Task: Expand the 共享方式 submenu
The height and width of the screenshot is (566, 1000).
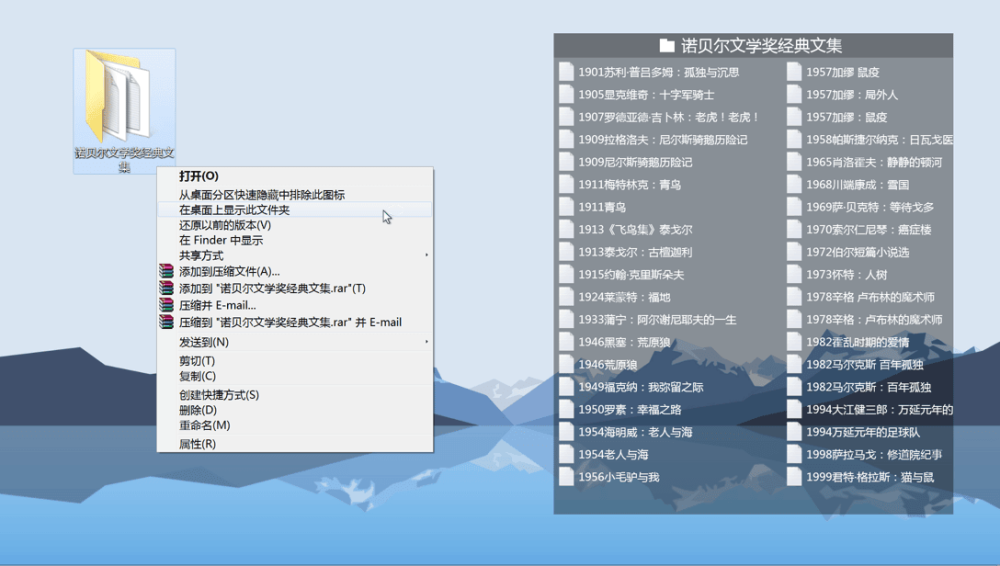Action: coord(295,256)
